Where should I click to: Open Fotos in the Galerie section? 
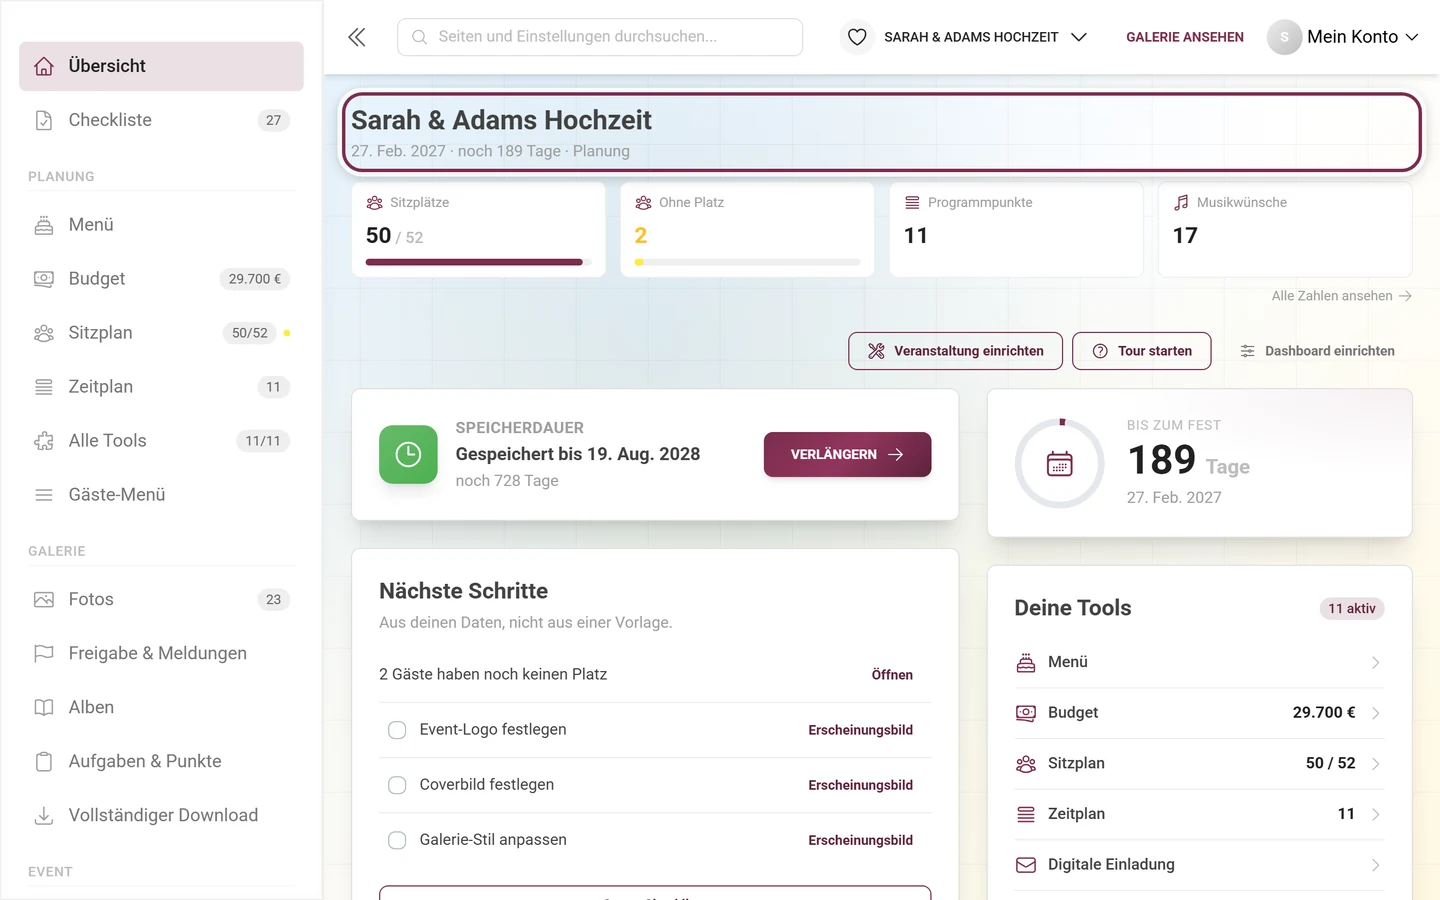[x=161, y=600]
